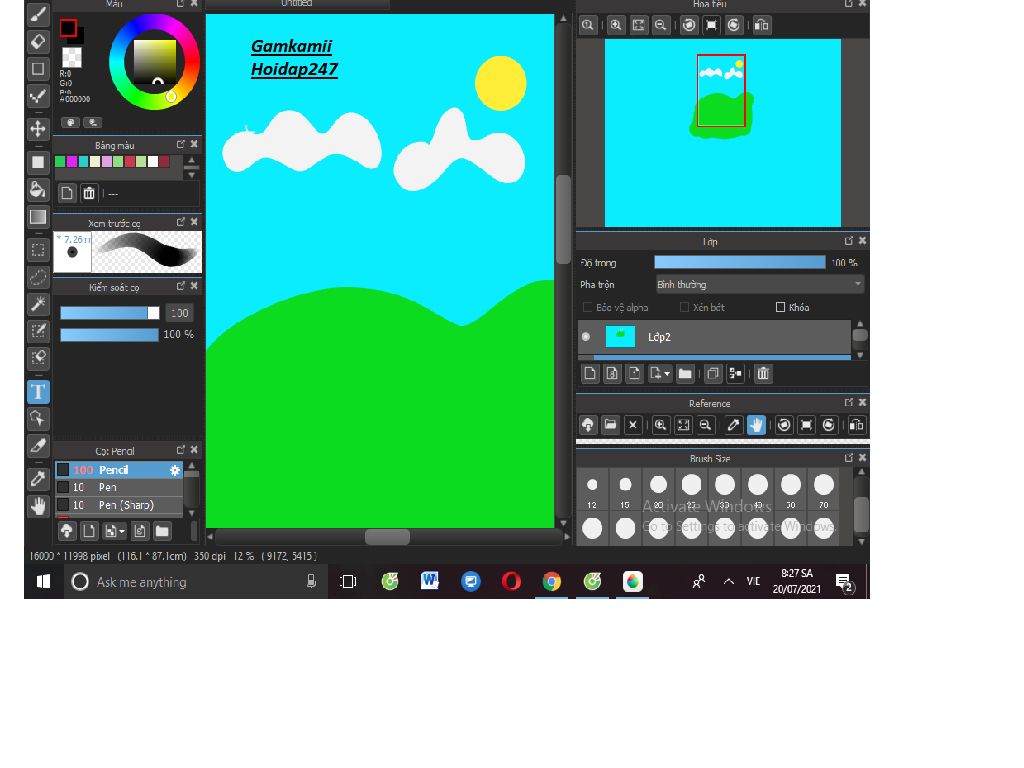The image size is (1024, 768).
Task: Click the Reference panel eyedropper icon
Action: (733, 425)
